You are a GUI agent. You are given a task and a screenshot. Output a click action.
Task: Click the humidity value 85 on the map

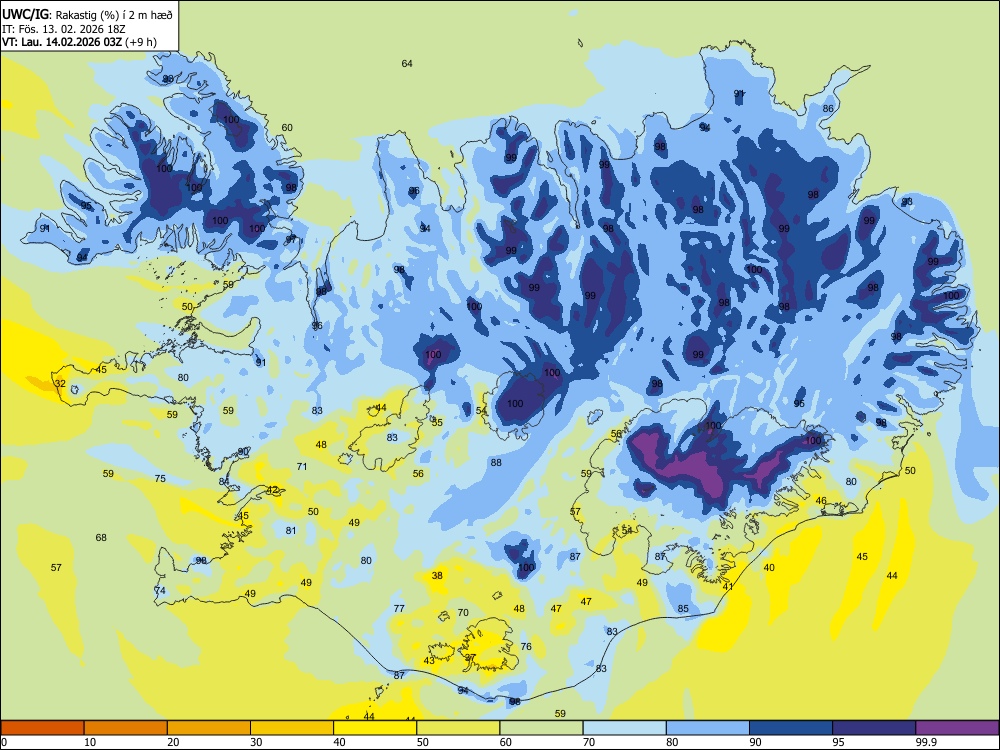683,608
